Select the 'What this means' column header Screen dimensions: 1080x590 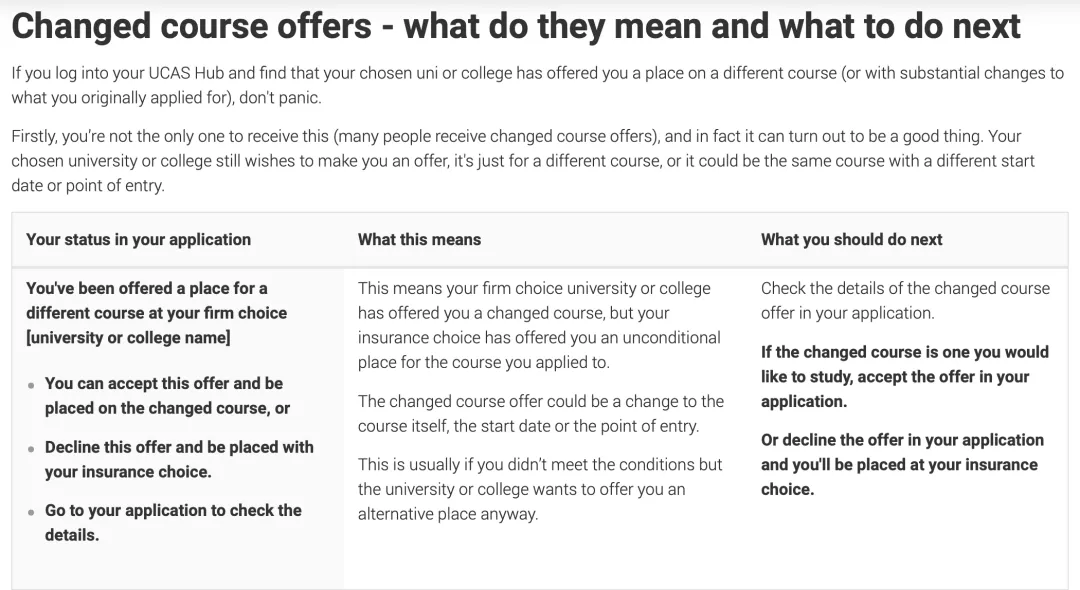[x=419, y=240]
